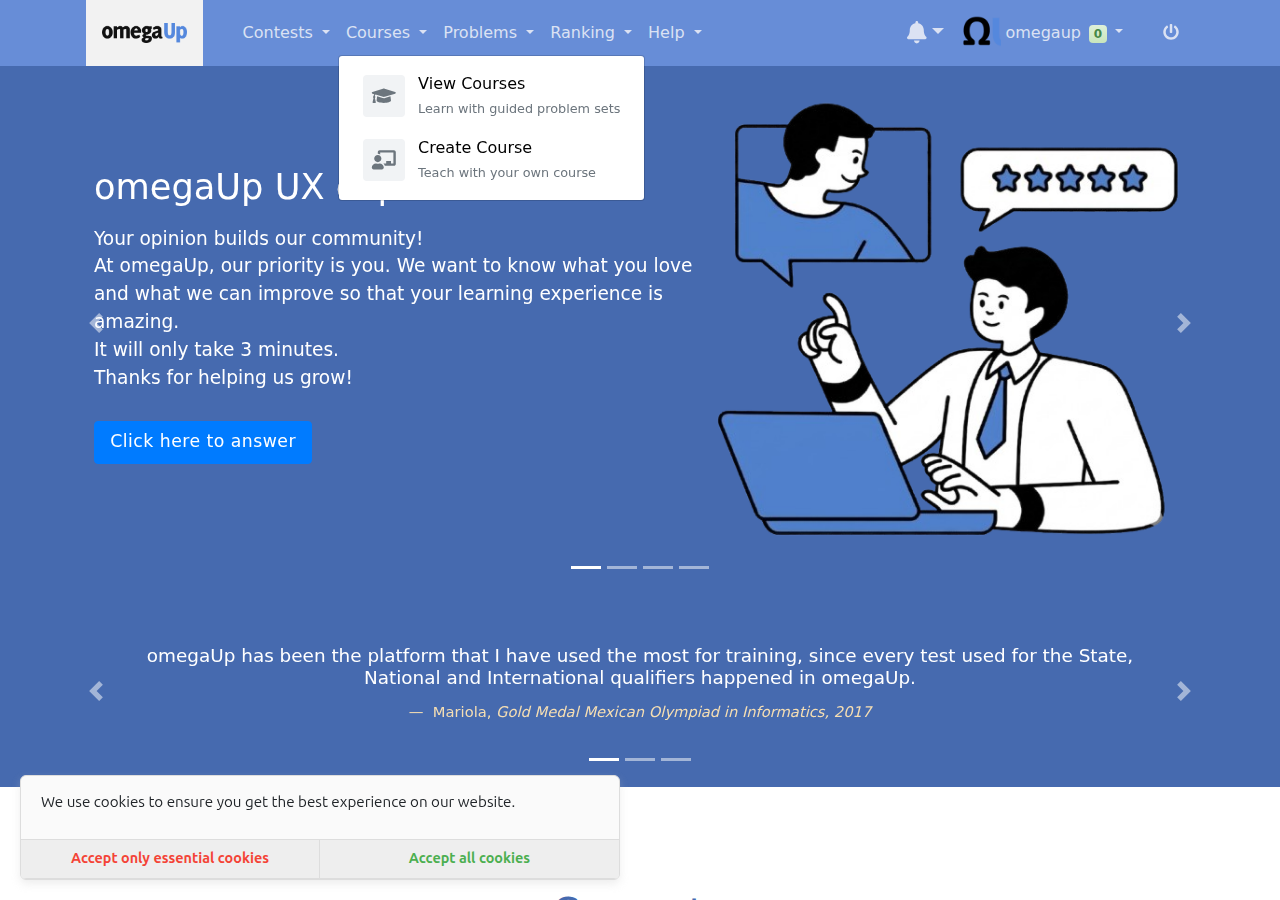Click the survey illustration with laptop
This screenshot has width=1280, height=900.
pos(947,318)
